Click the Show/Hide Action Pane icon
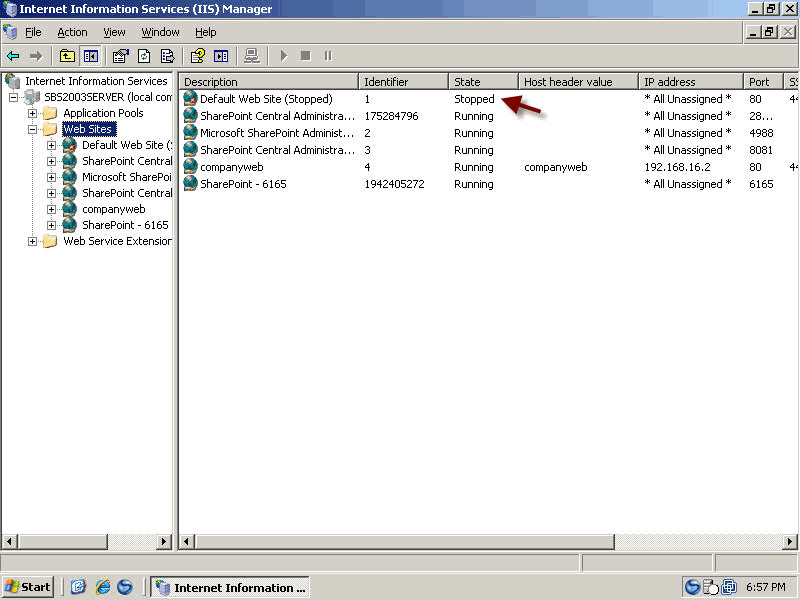The image size is (800, 600). point(221,56)
